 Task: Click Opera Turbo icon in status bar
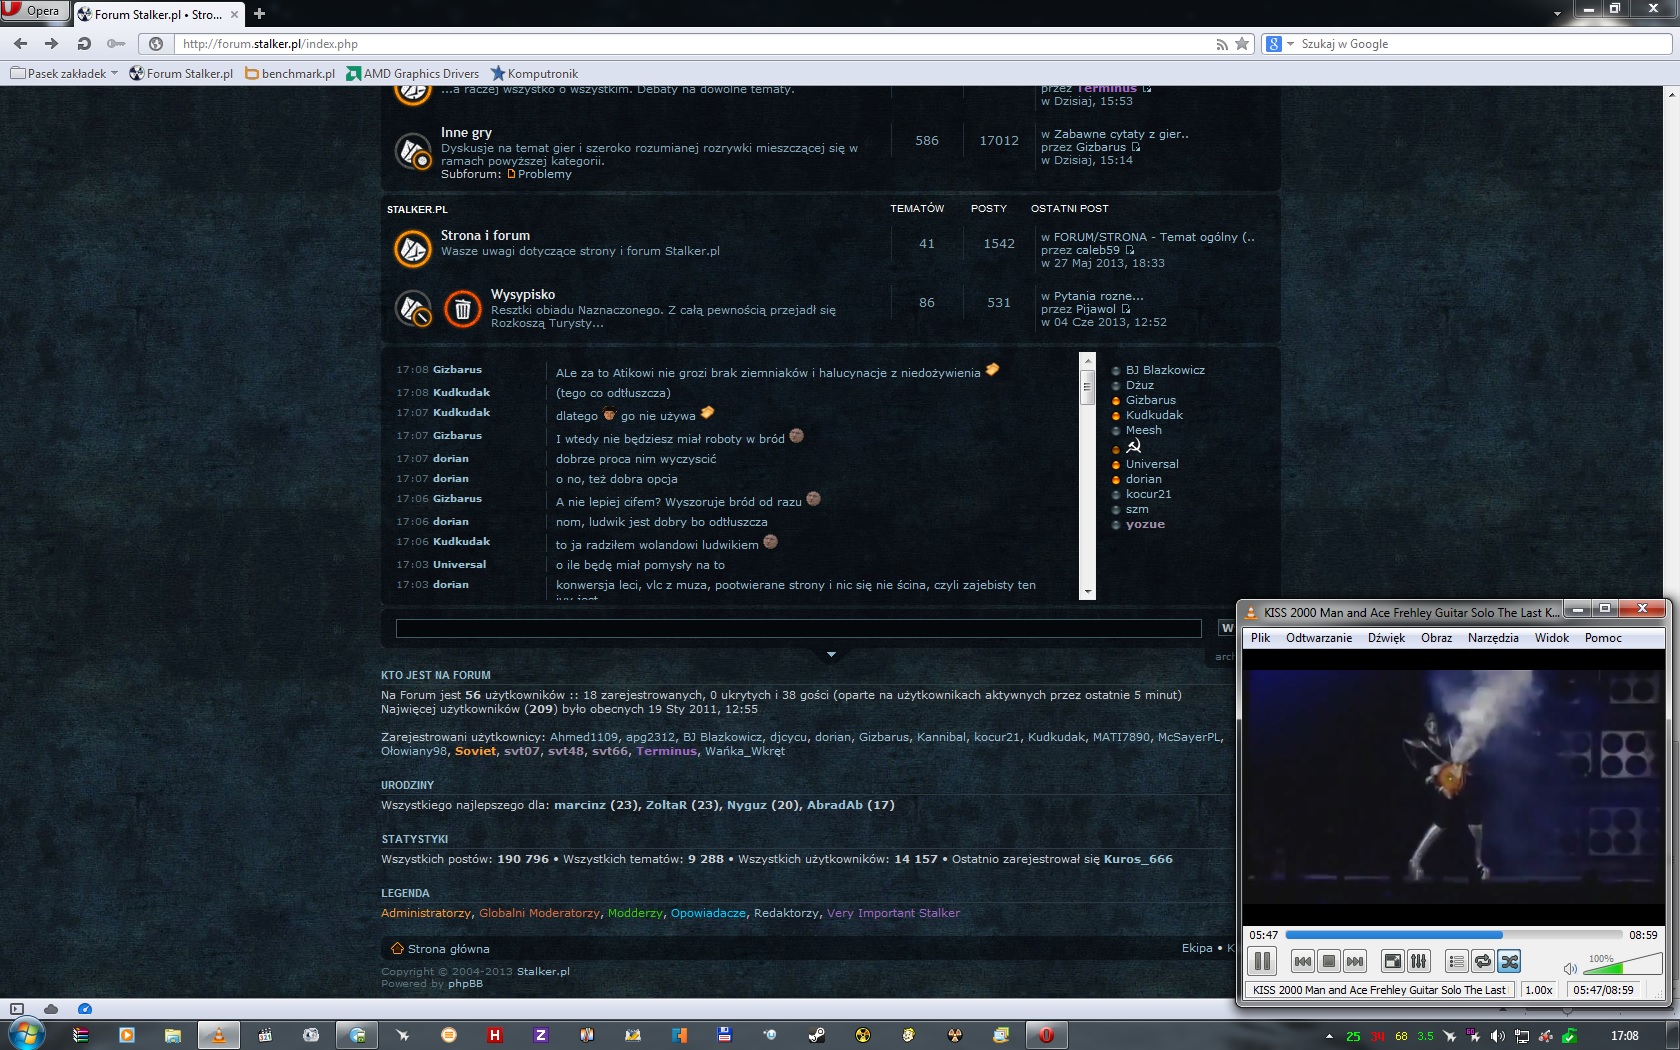pos(84,1009)
